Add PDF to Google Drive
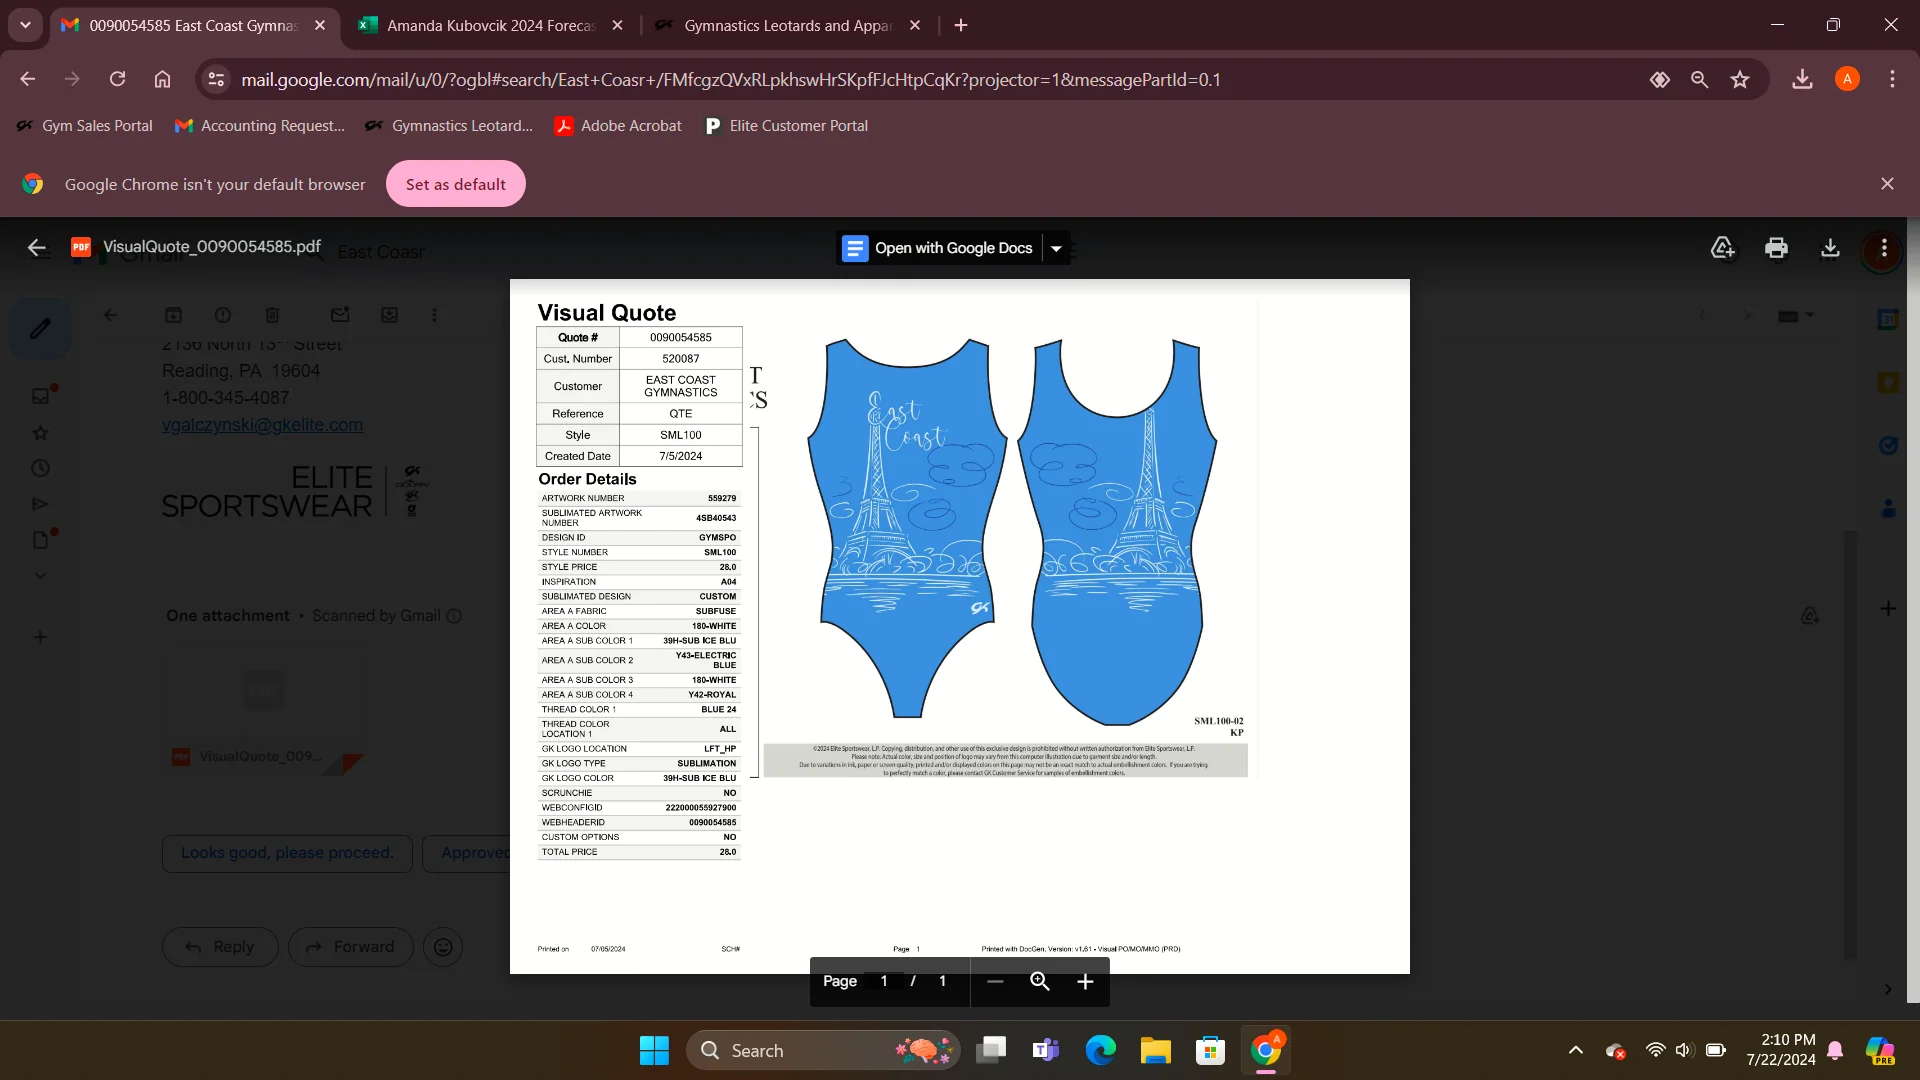This screenshot has width=1920, height=1080. (1722, 248)
